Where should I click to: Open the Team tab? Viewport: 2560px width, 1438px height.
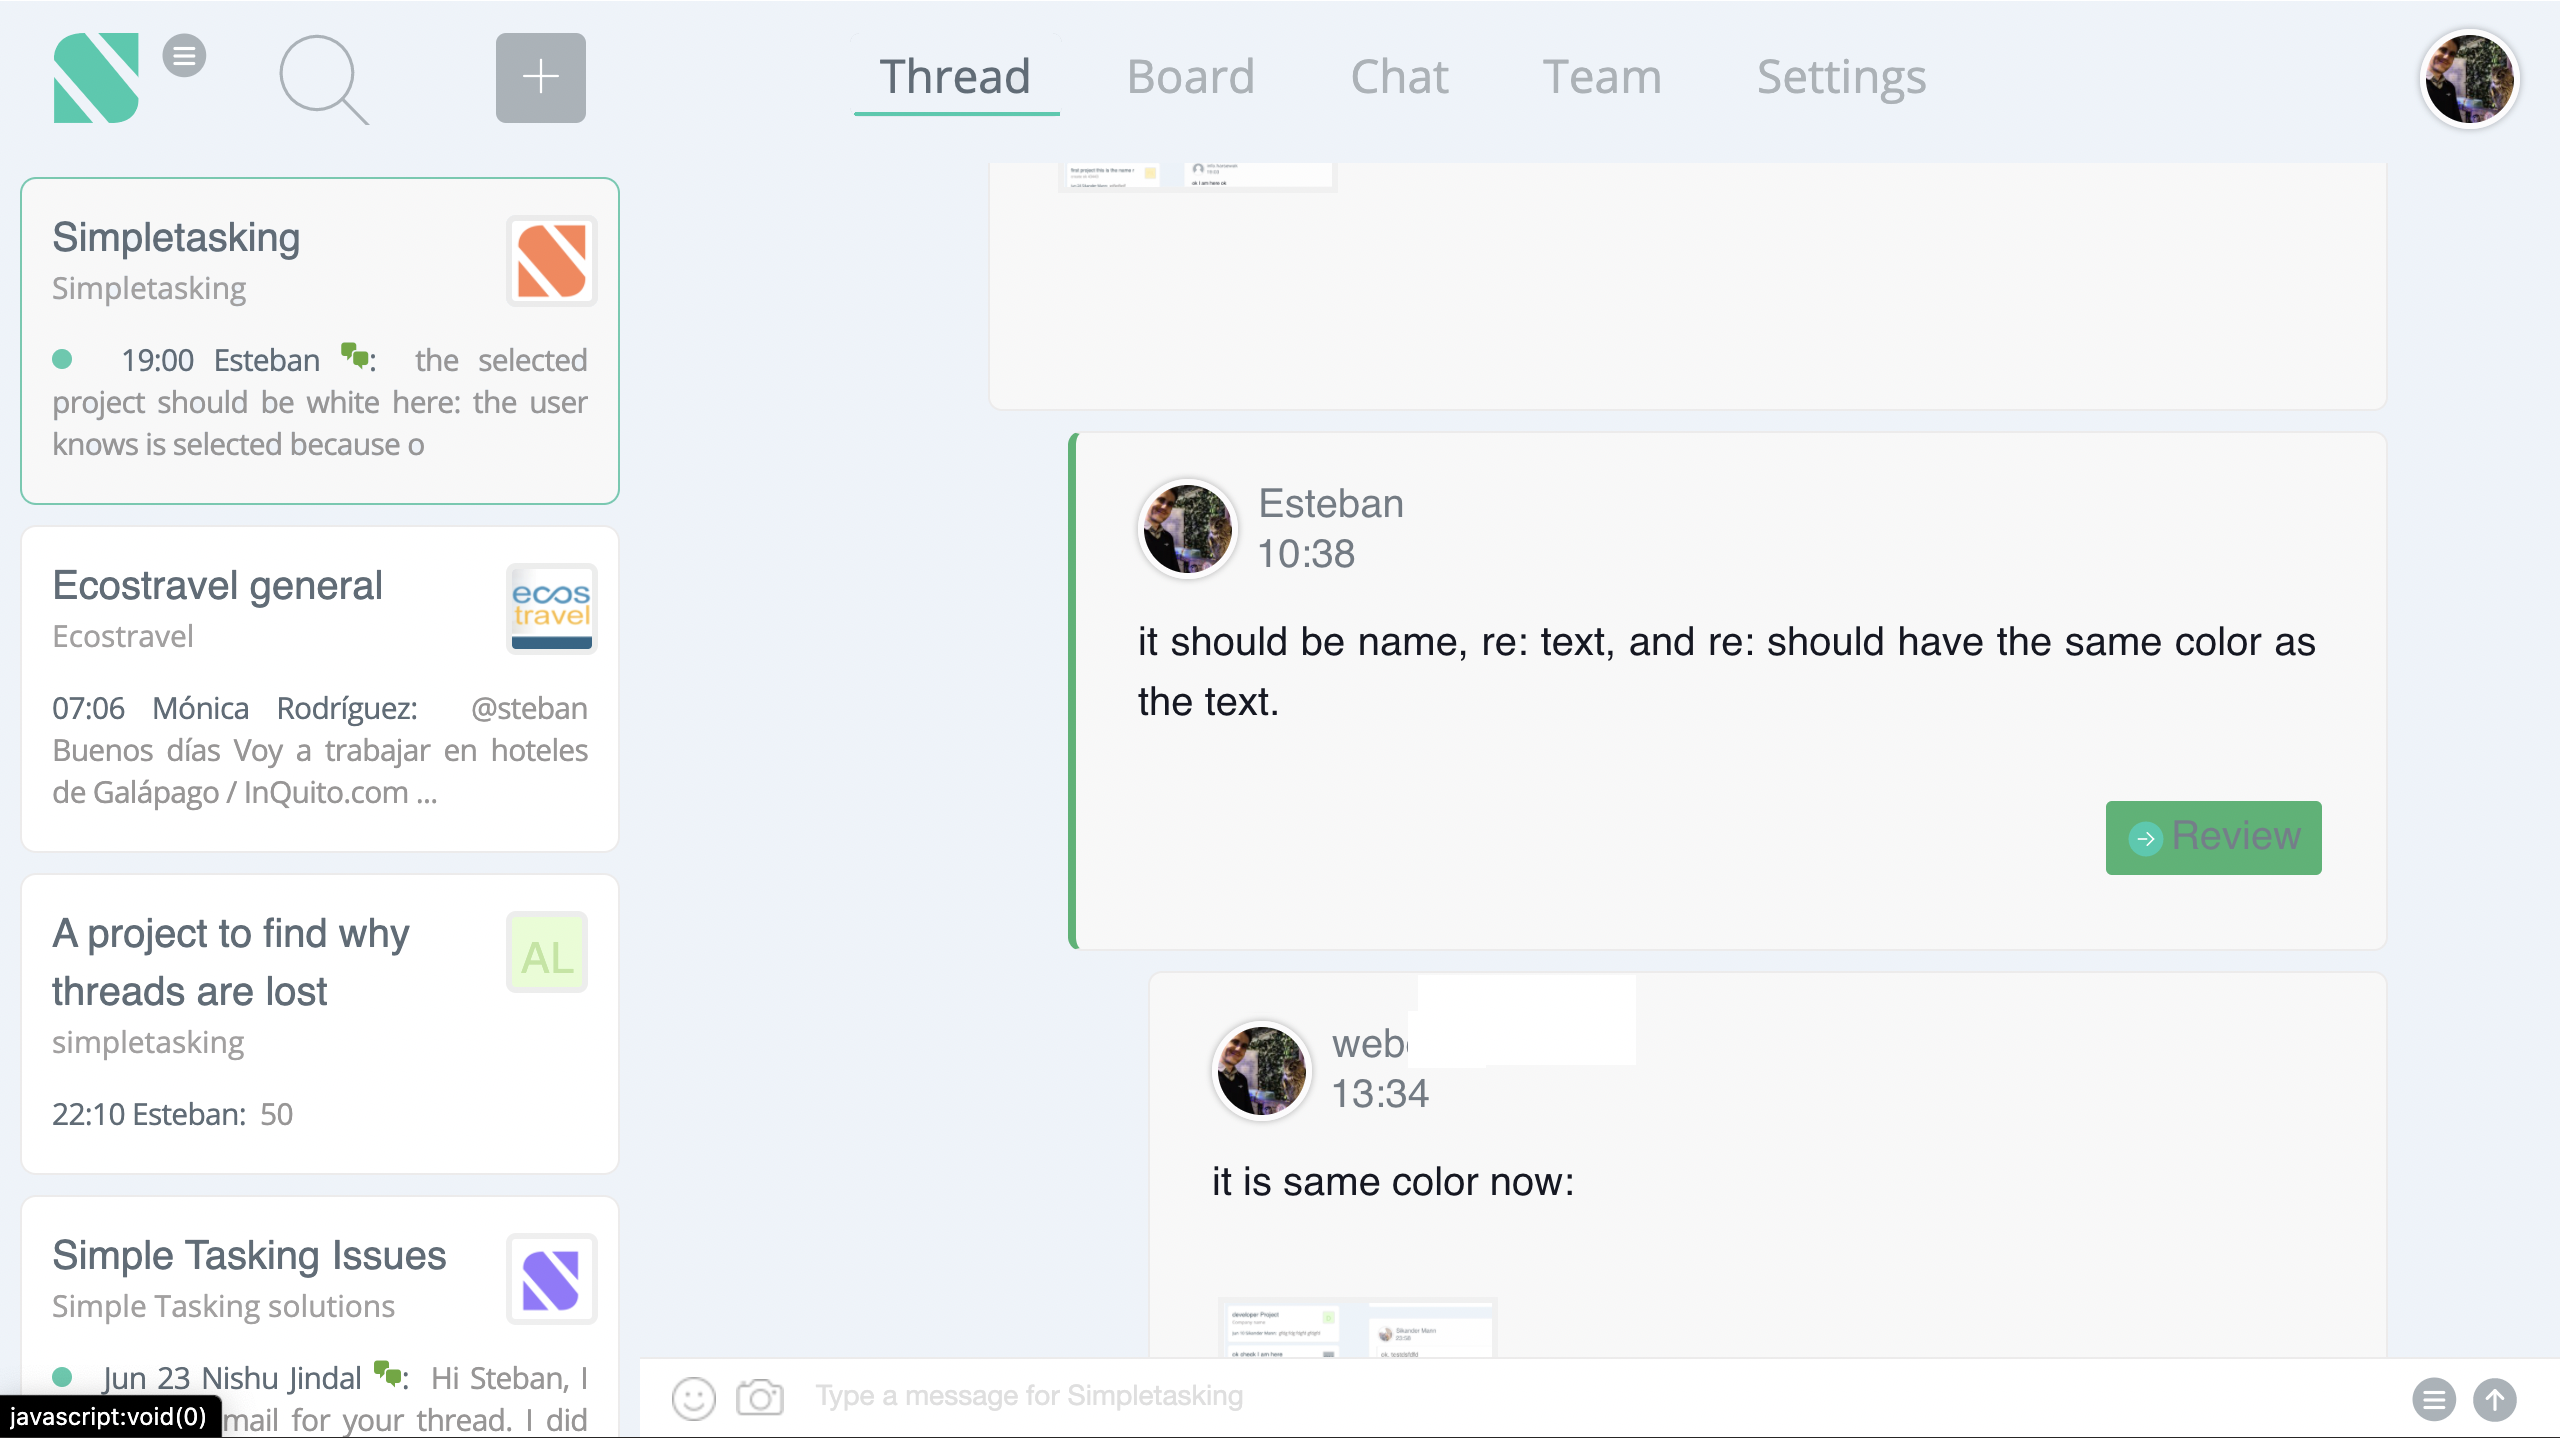tap(1602, 77)
